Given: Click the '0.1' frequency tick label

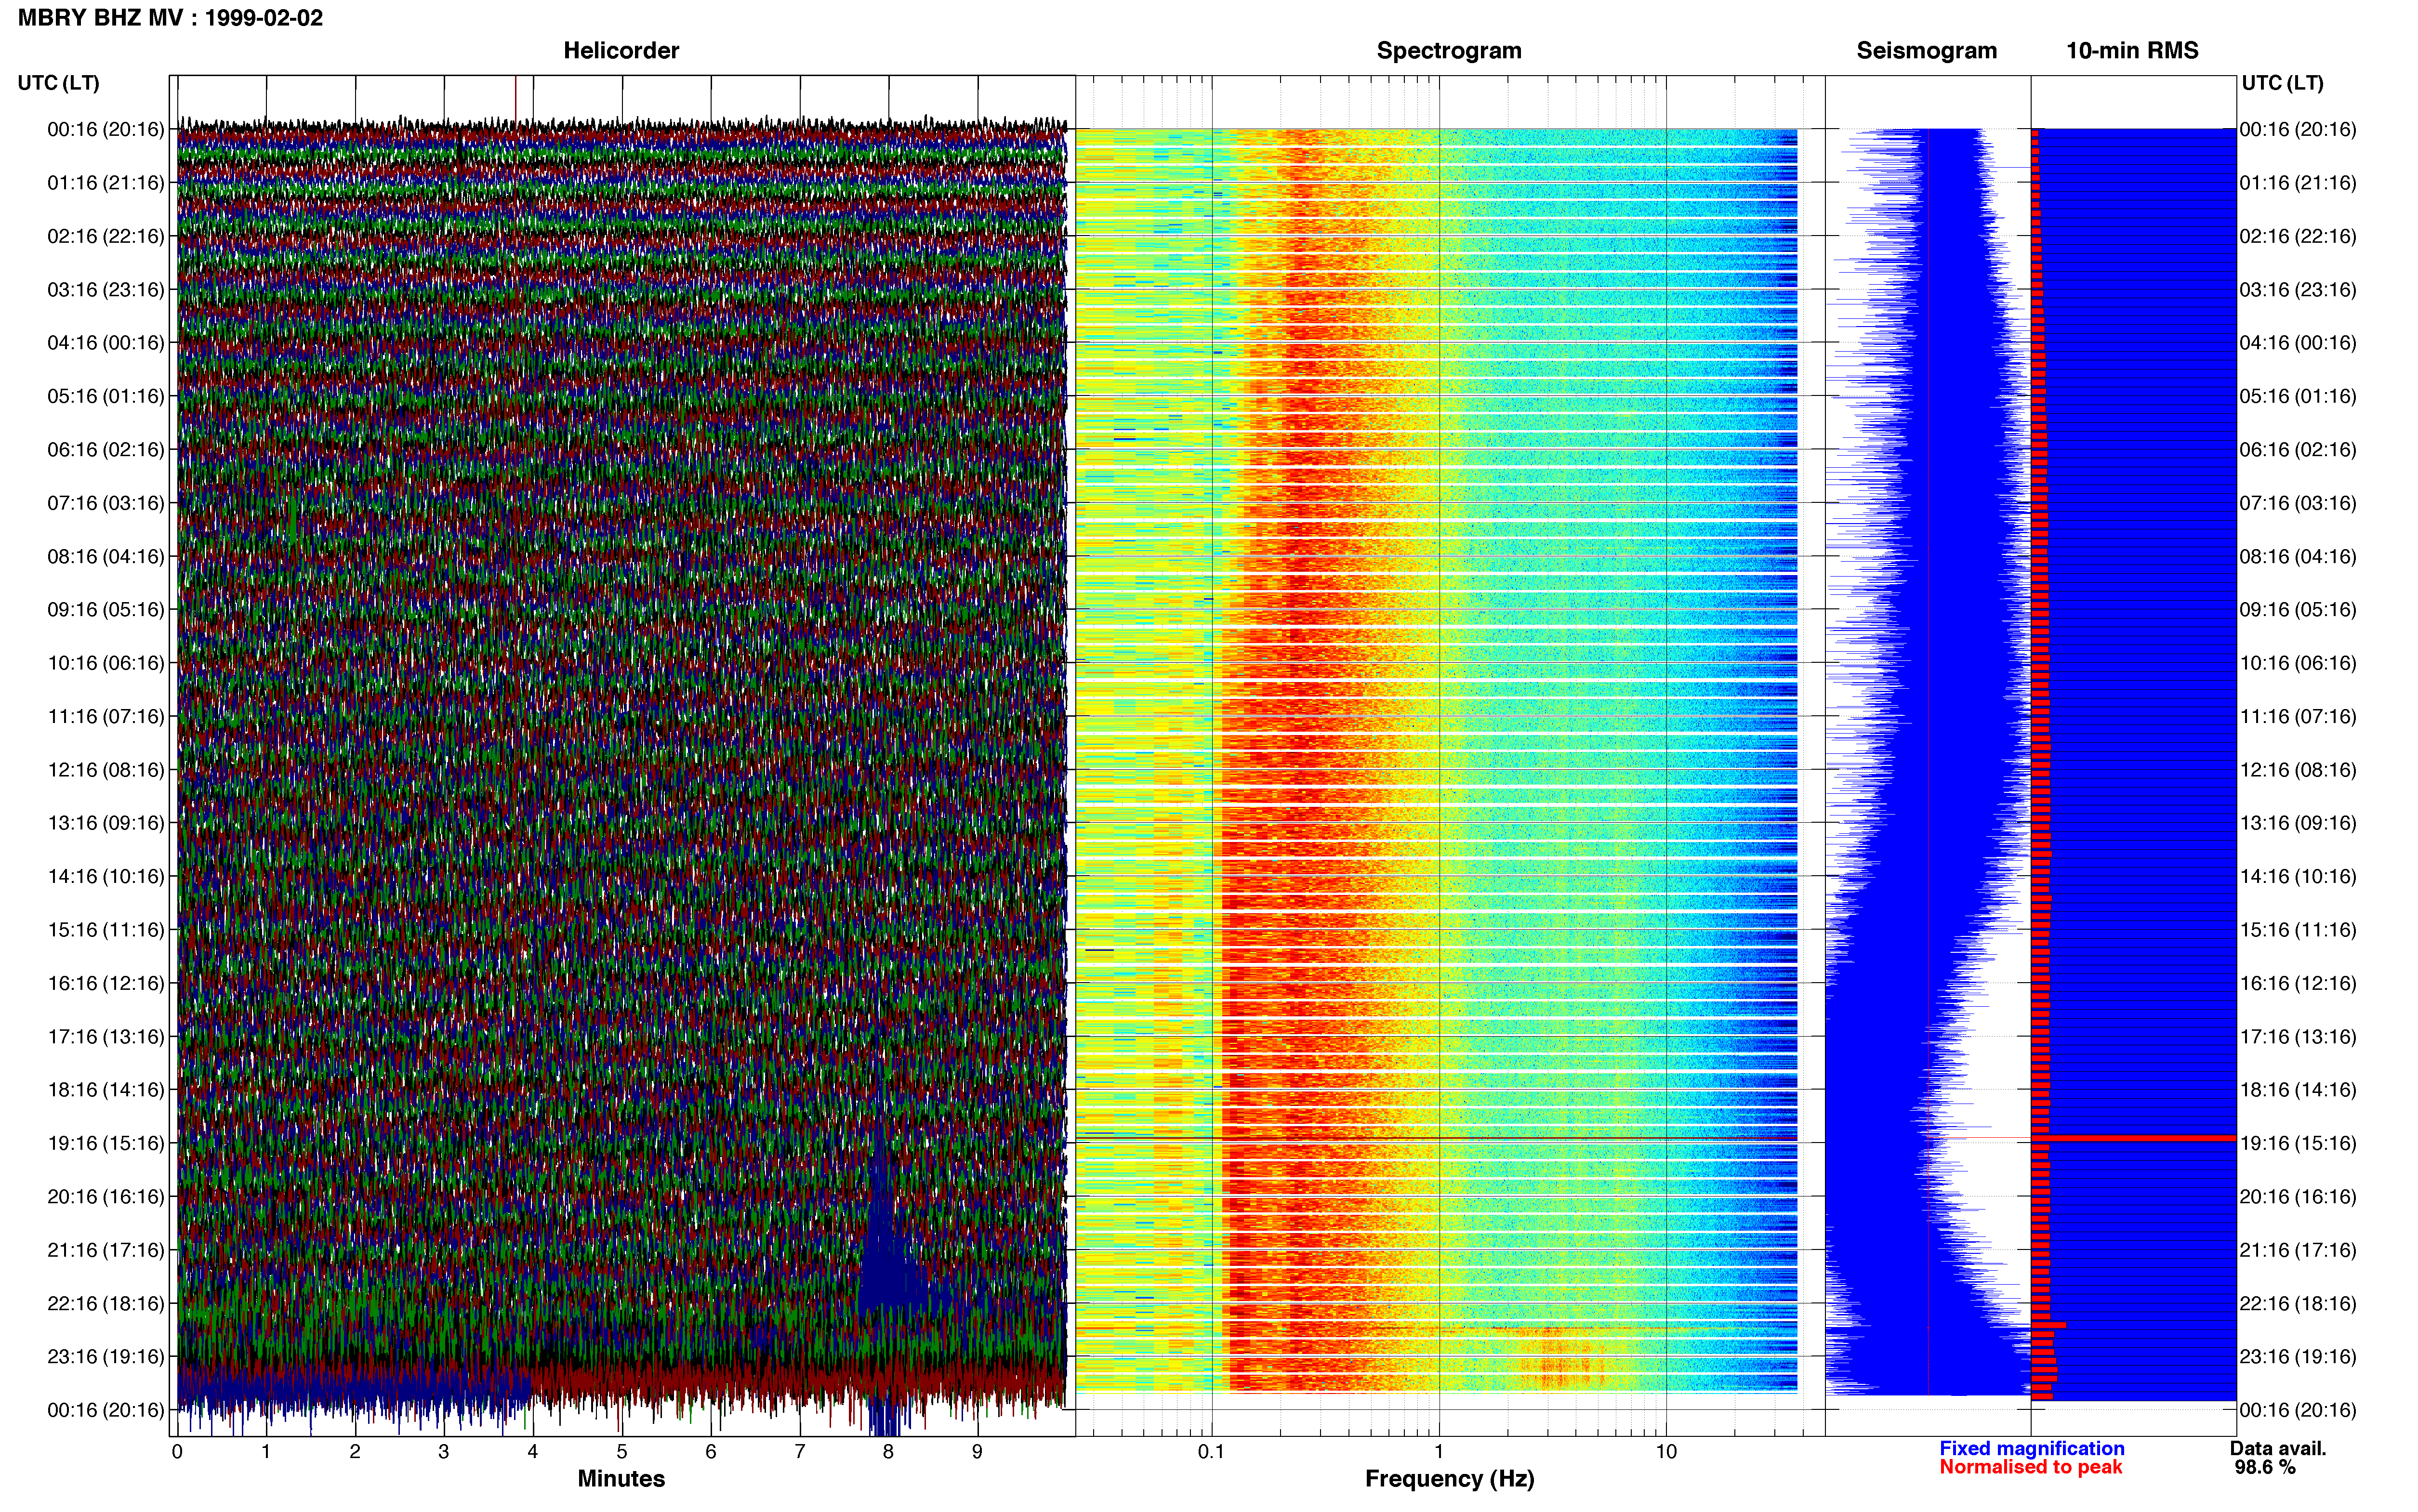Looking at the screenshot, I should pyautogui.click(x=1211, y=1452).
